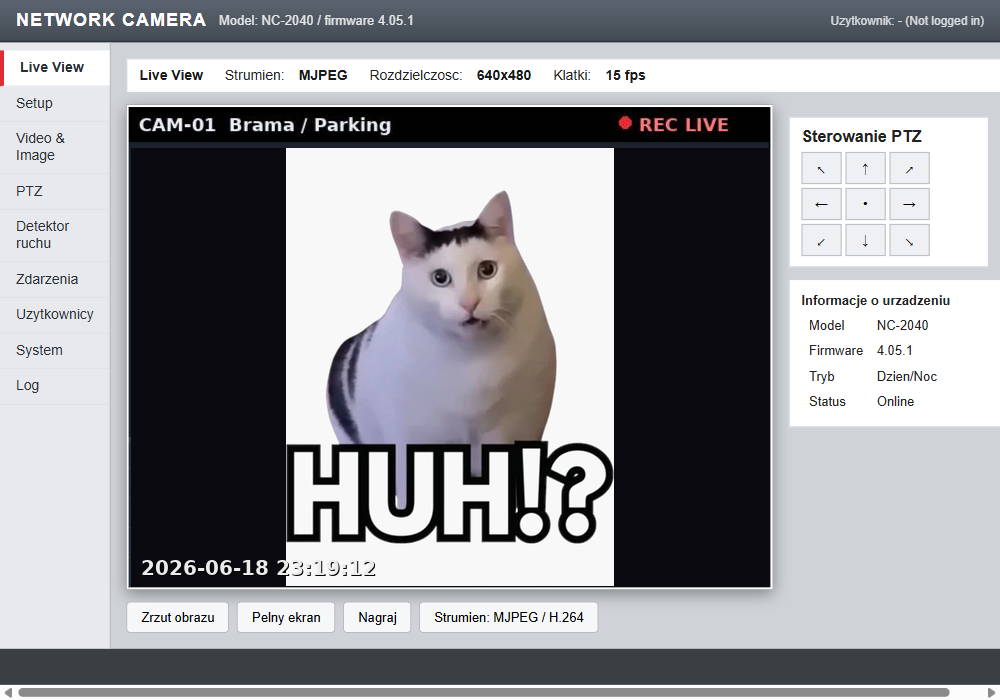Toggle Strumien: MJPEG / H.264 button
The image size is (1000, 700).
(x=508, y=617)
